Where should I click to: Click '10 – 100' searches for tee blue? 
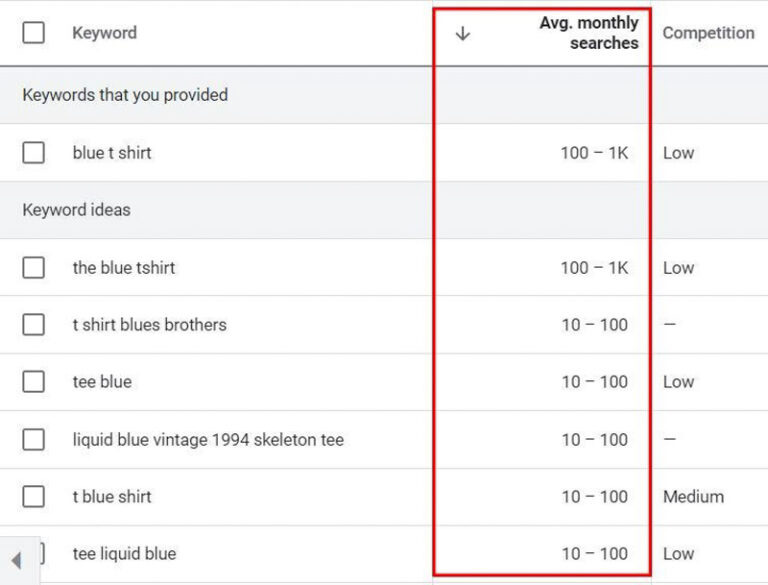[594, 382]
